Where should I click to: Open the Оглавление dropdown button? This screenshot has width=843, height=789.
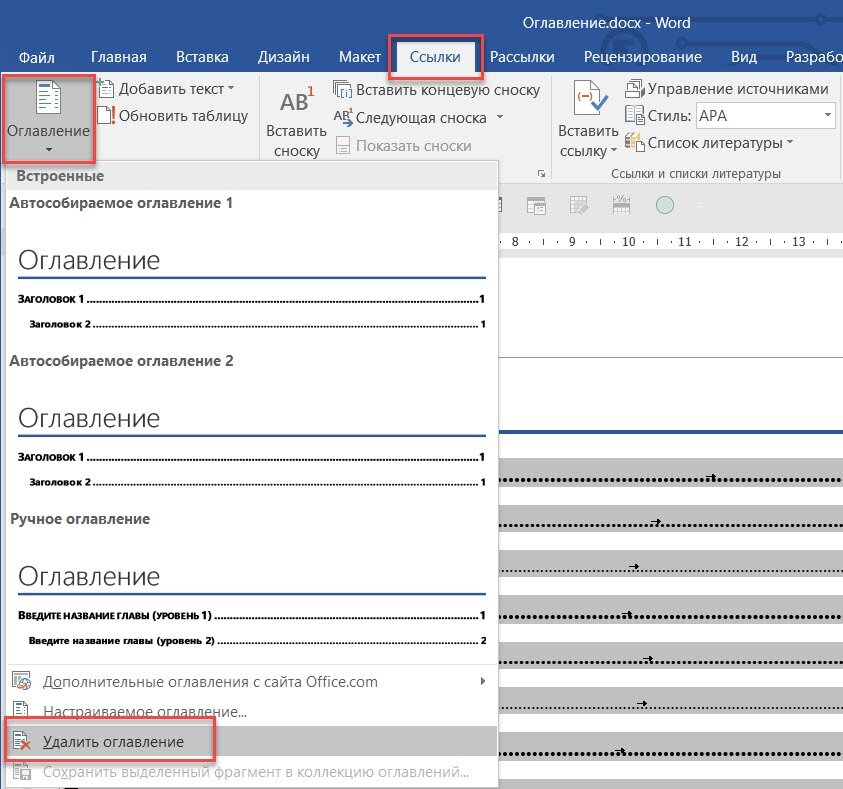point(48,118)
